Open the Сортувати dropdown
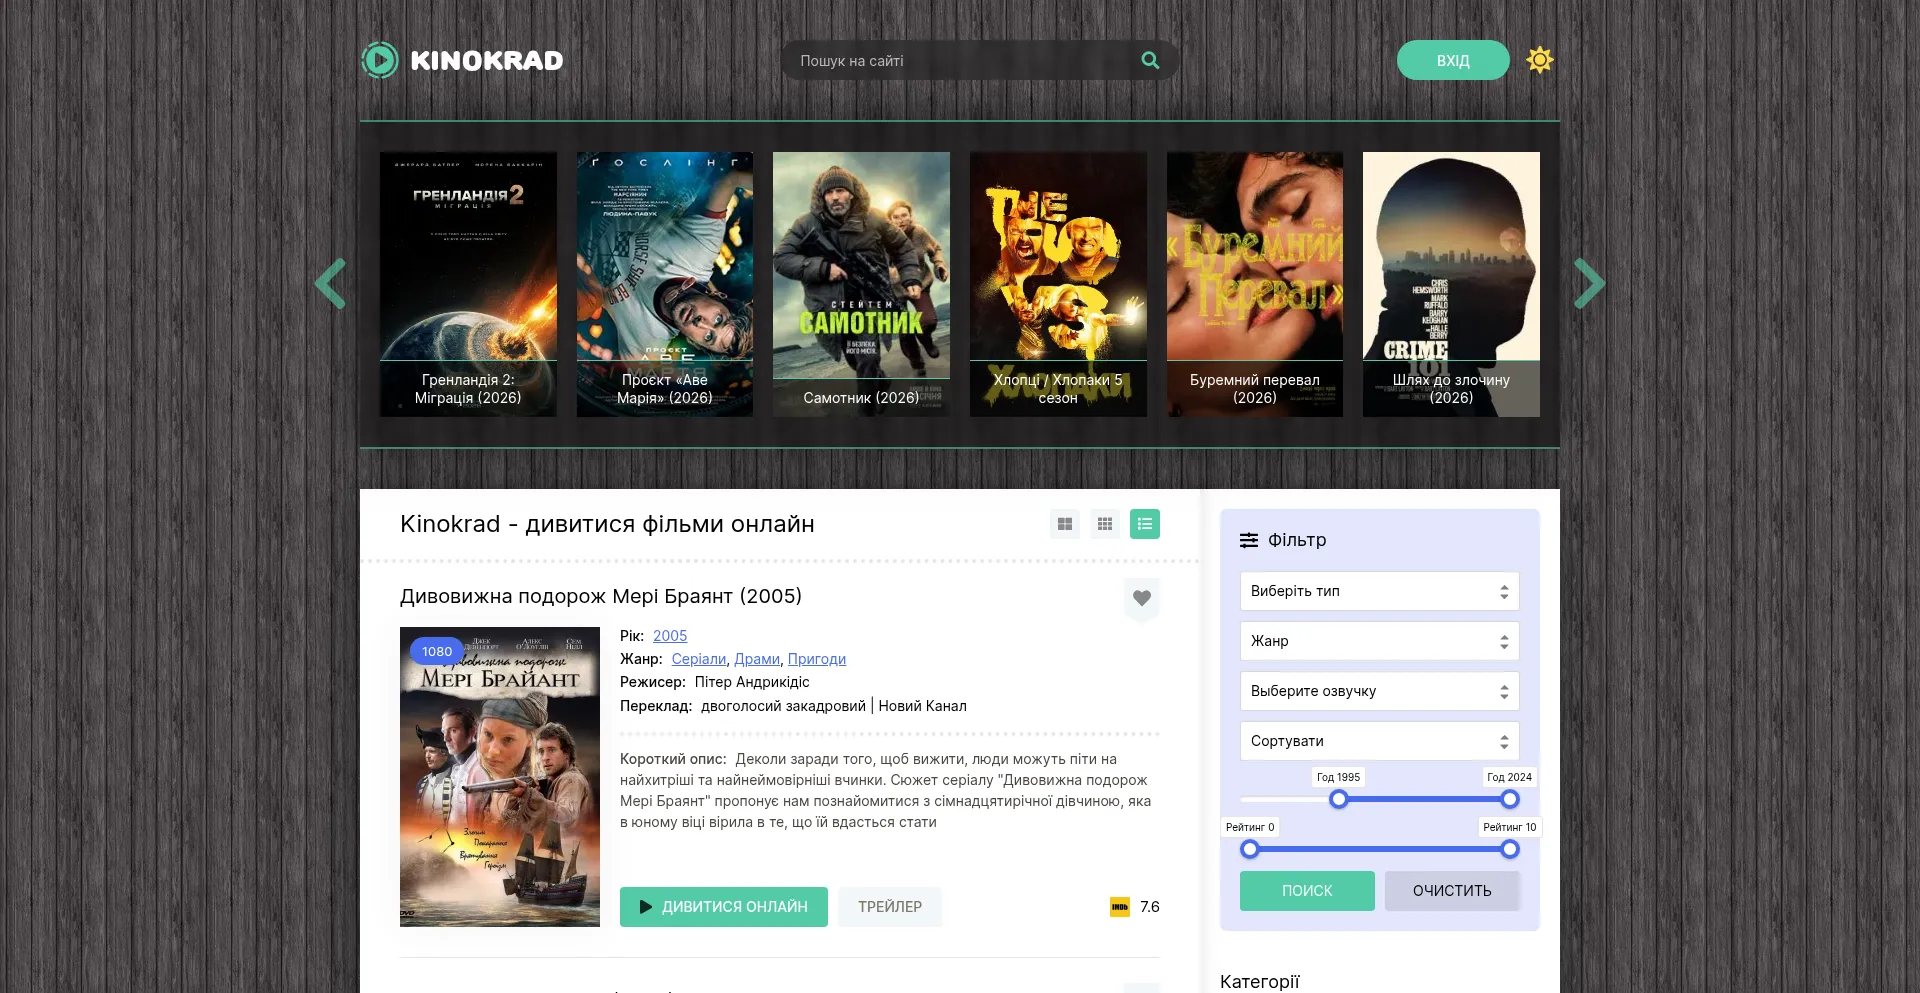Viewport: 1920px width, 993px height. click(1380, 741)
